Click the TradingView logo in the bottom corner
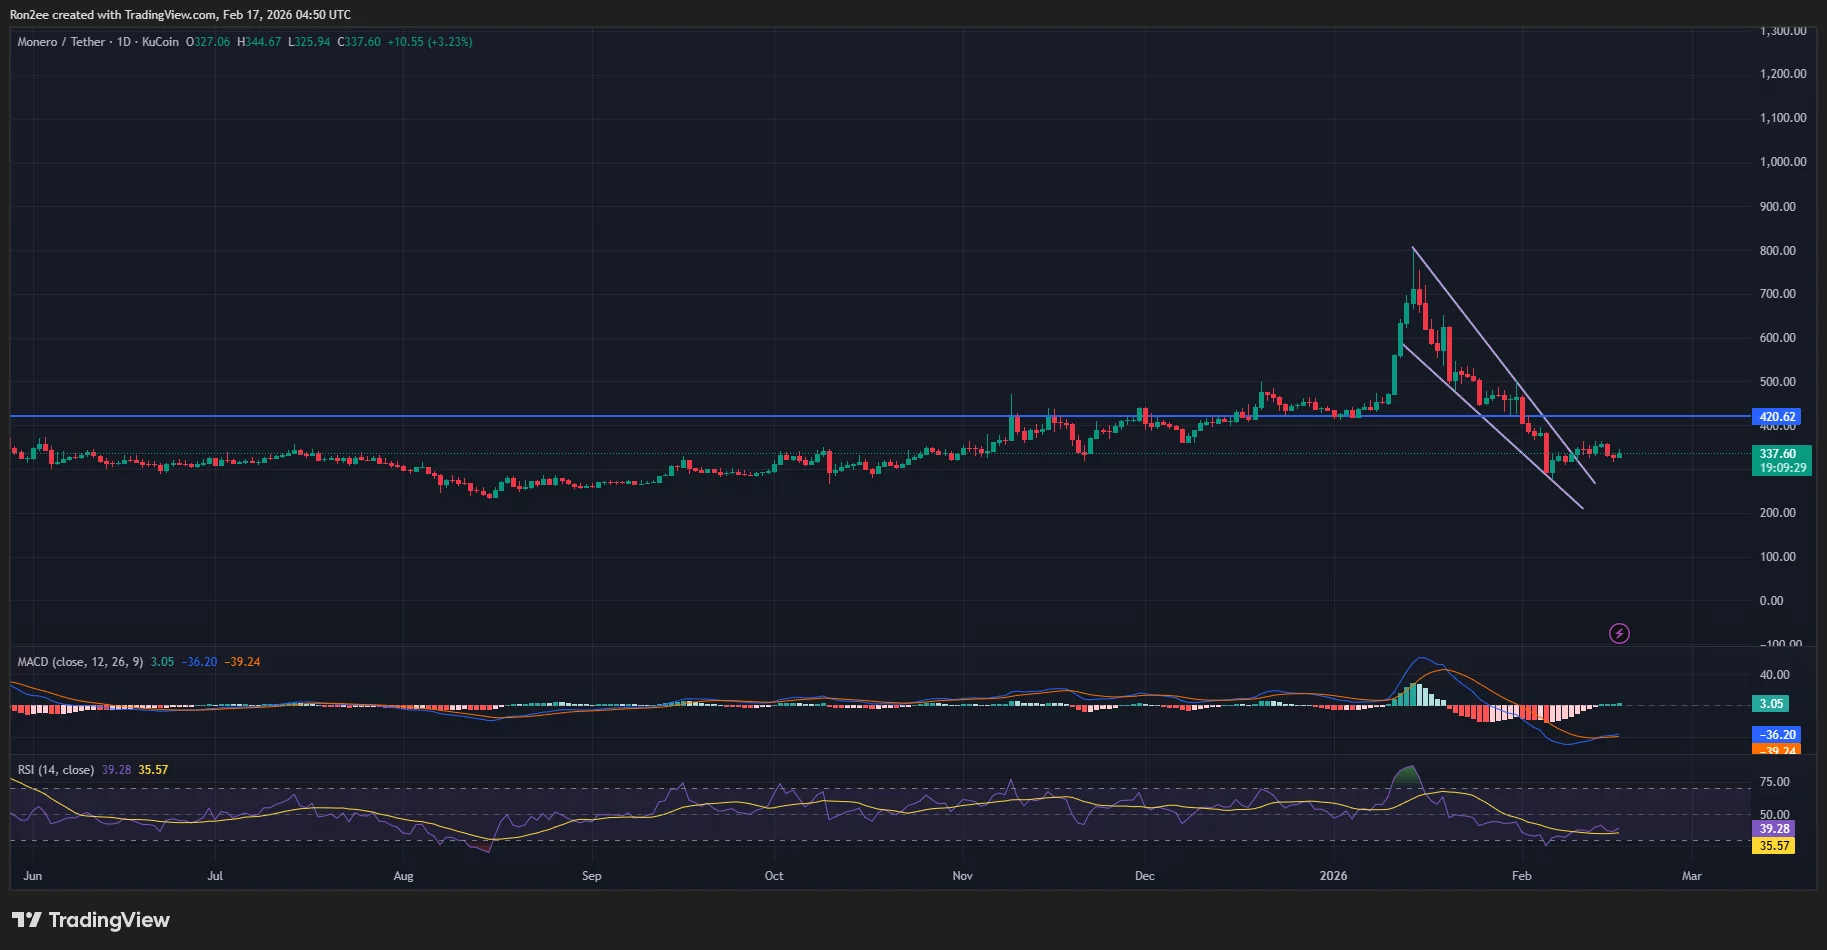Viewport: 1827px width, 950px height. click(x=90, y=919)
